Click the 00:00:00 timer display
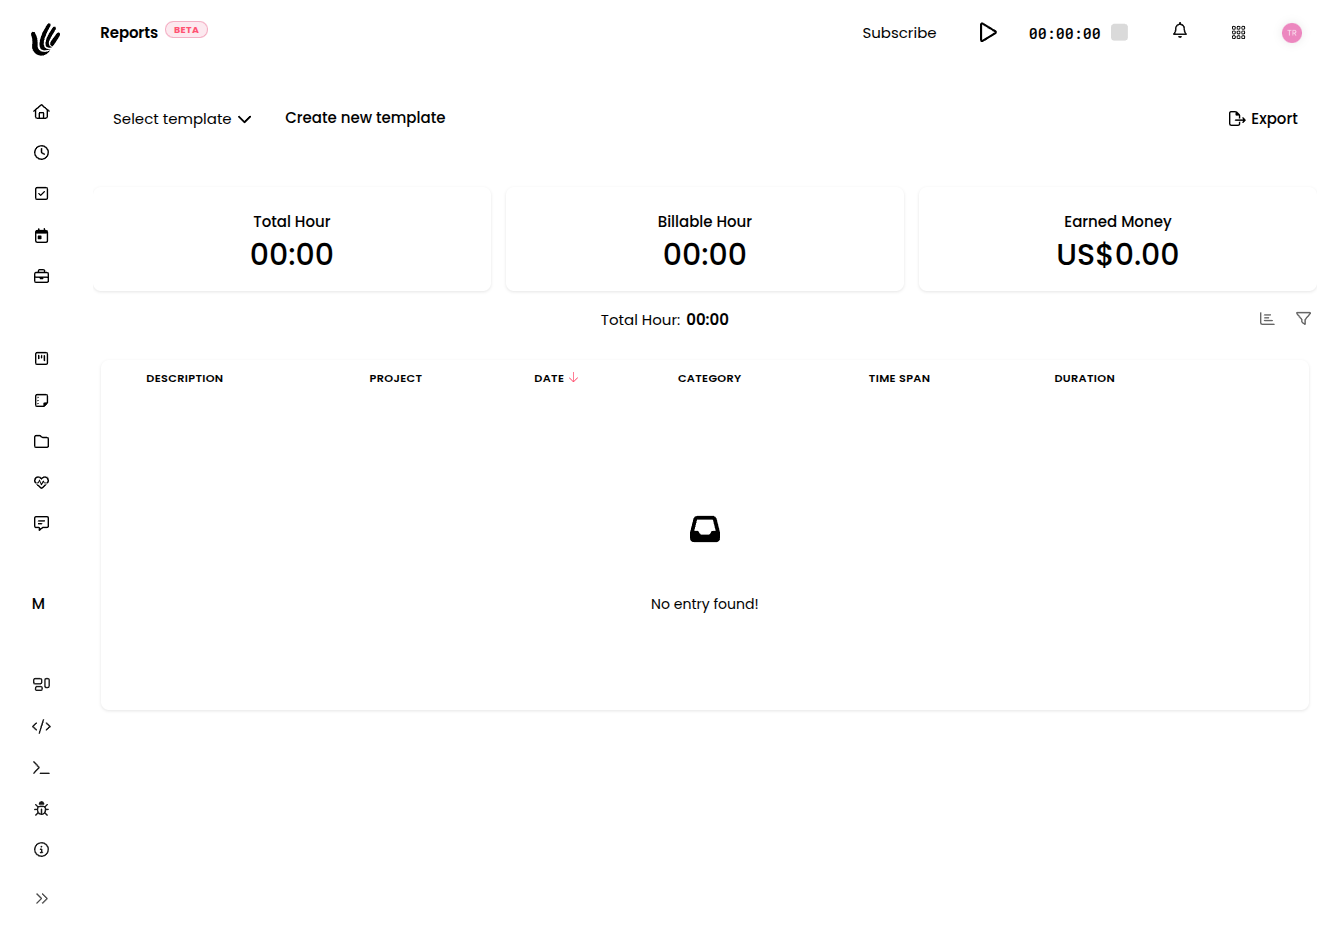Image resolution: width=1317 pixels, height=935 pixels. tap(1064, 34)
